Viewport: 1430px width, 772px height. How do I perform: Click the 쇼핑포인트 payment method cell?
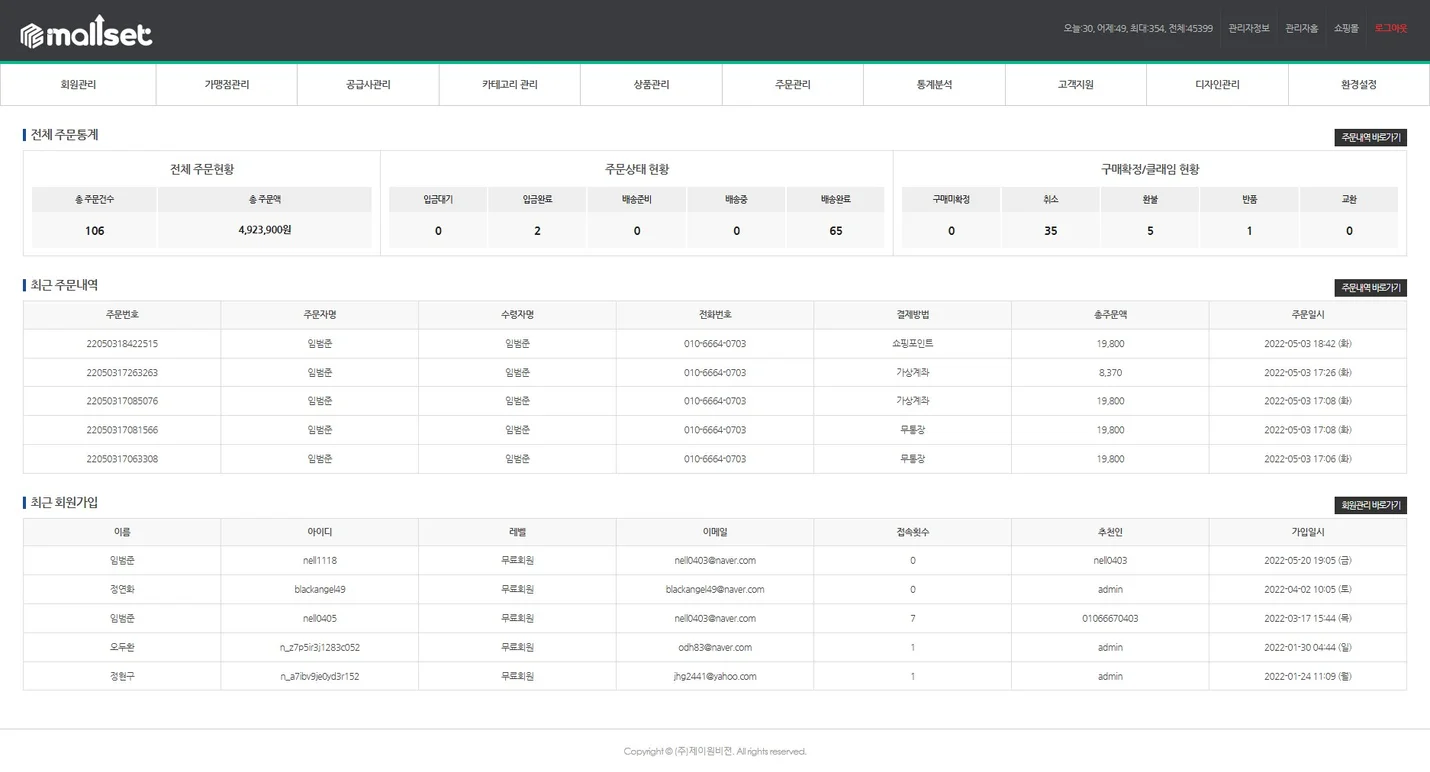point(913,344)
